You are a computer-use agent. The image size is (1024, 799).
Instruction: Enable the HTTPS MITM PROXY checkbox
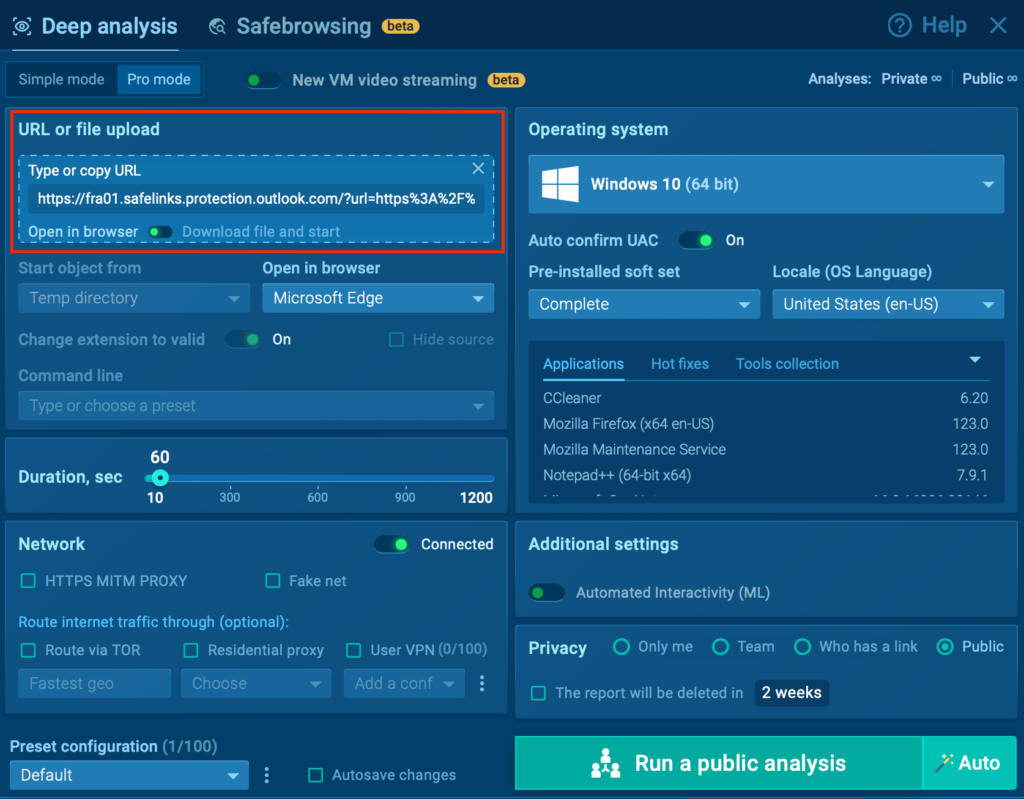pyautogui.click(x=28, y=581)
